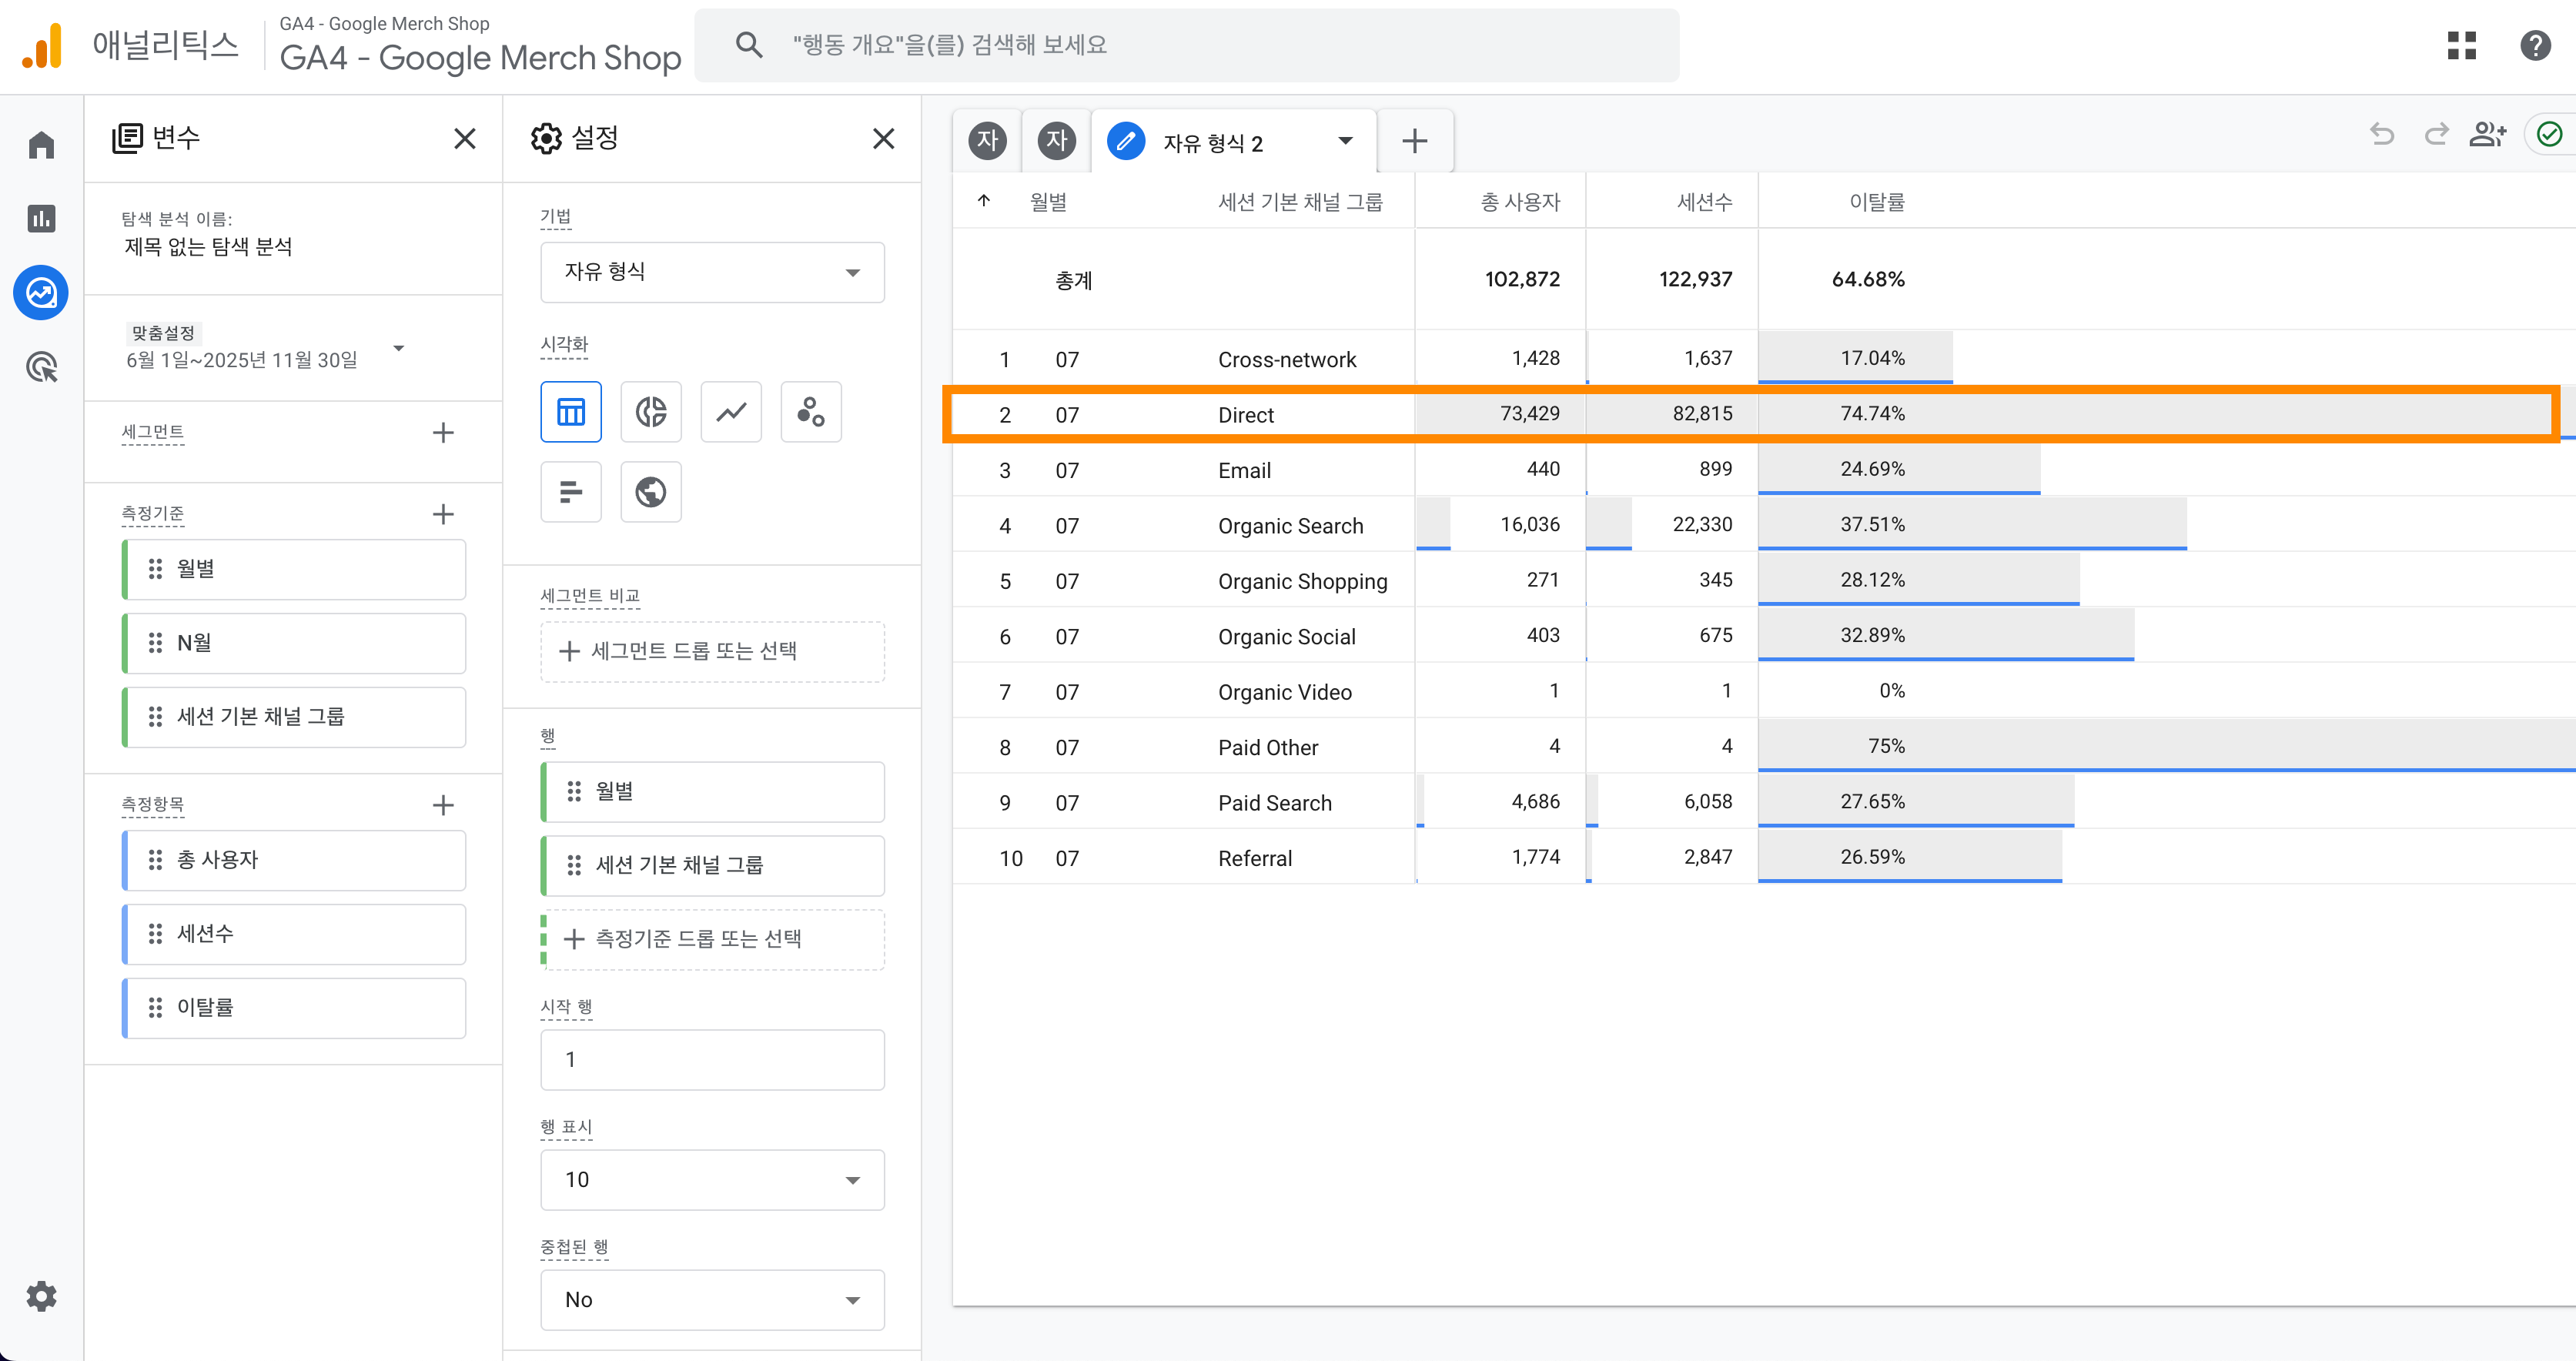2576x1361 pixels.
Task: Click the 시작 행 input field
Action: pos(712,1060)
